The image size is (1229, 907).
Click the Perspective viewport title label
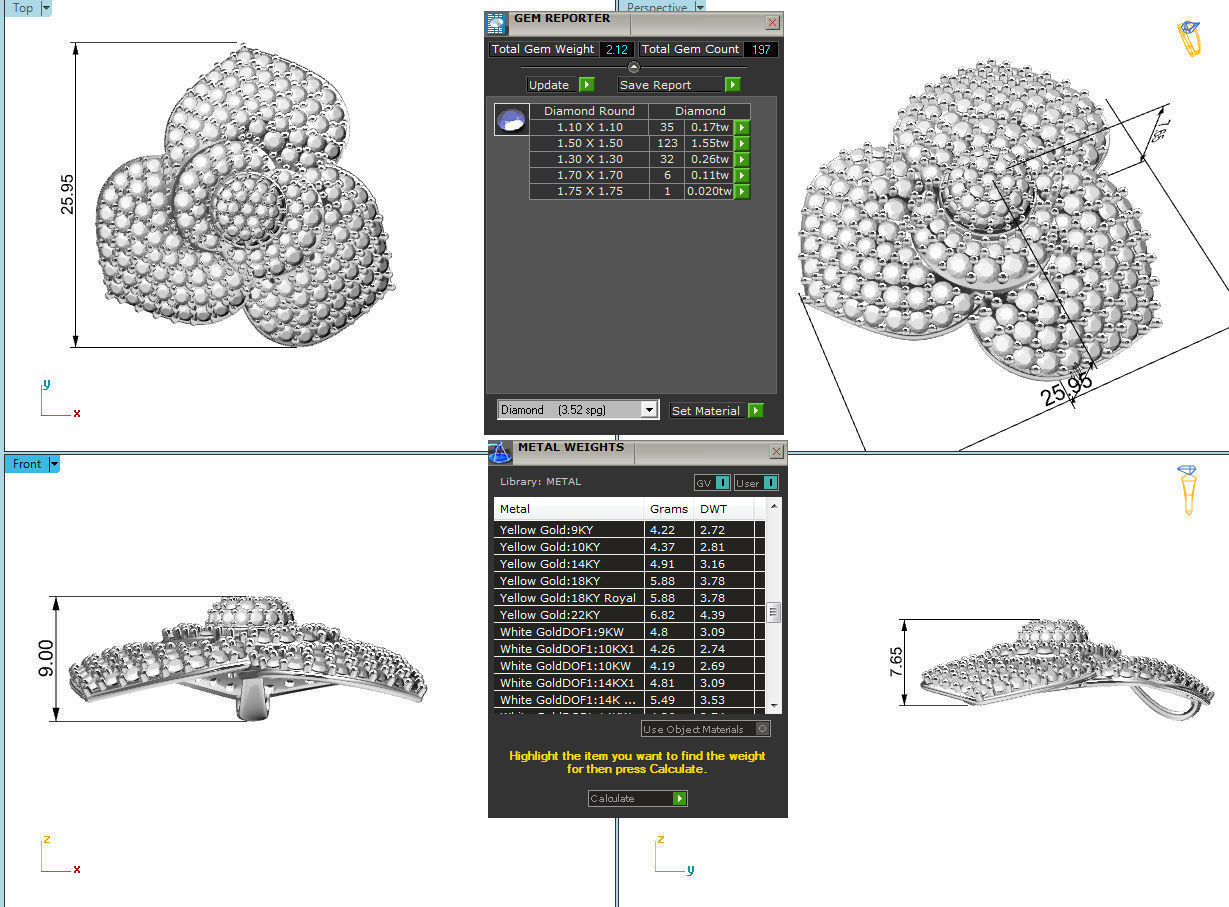click(x=657, y=7)
